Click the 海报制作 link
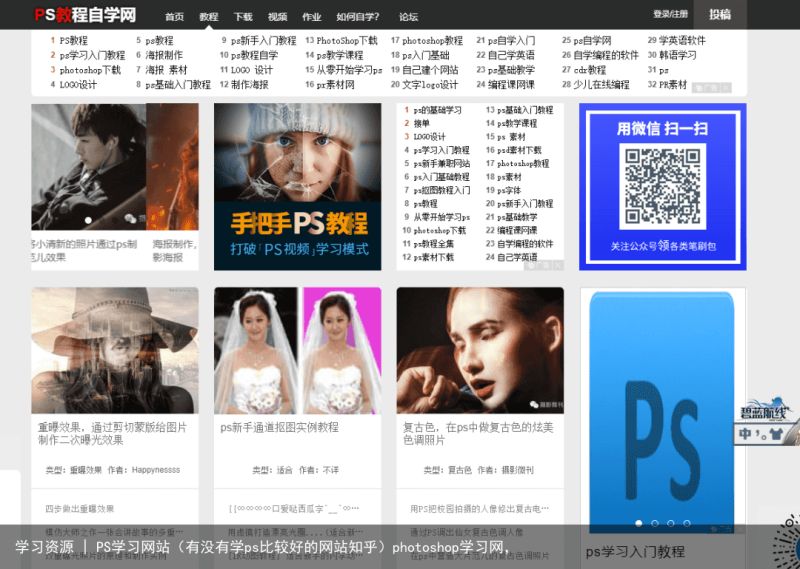800x569 pixels. point(164,55)
